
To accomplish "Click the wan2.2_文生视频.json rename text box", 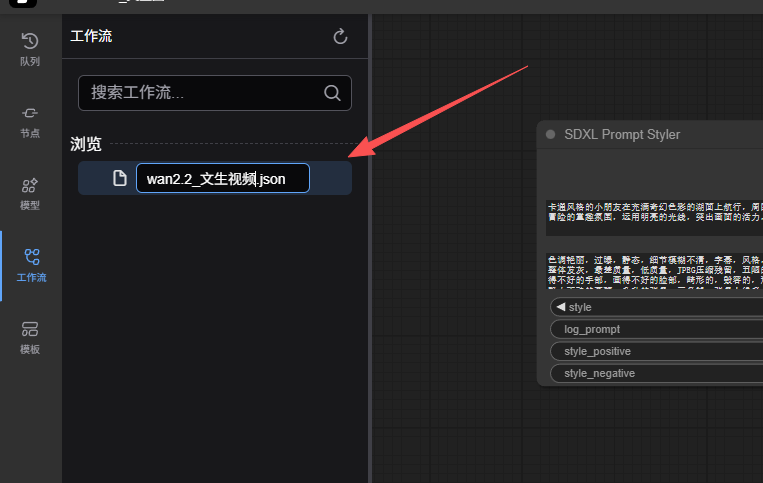I will point(222,179).
